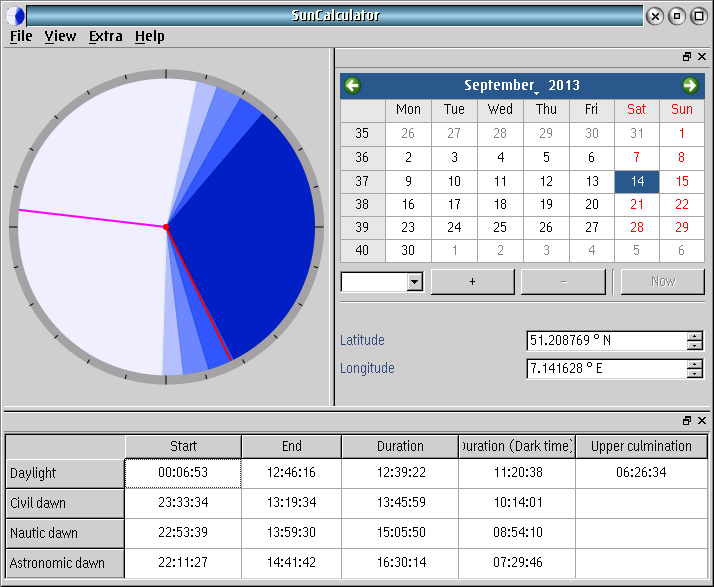The height and width of the screenshot is (587, 714).
Task: Float the times table dock panel
Action: 687,420
